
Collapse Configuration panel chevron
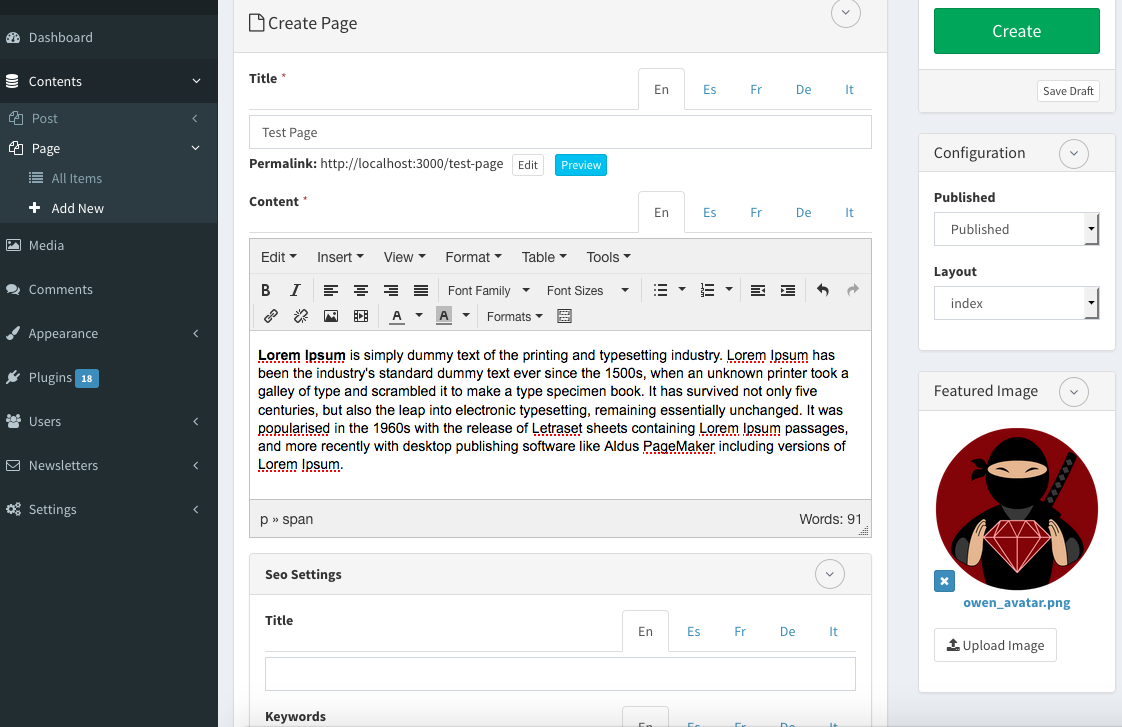(1074, 154)
